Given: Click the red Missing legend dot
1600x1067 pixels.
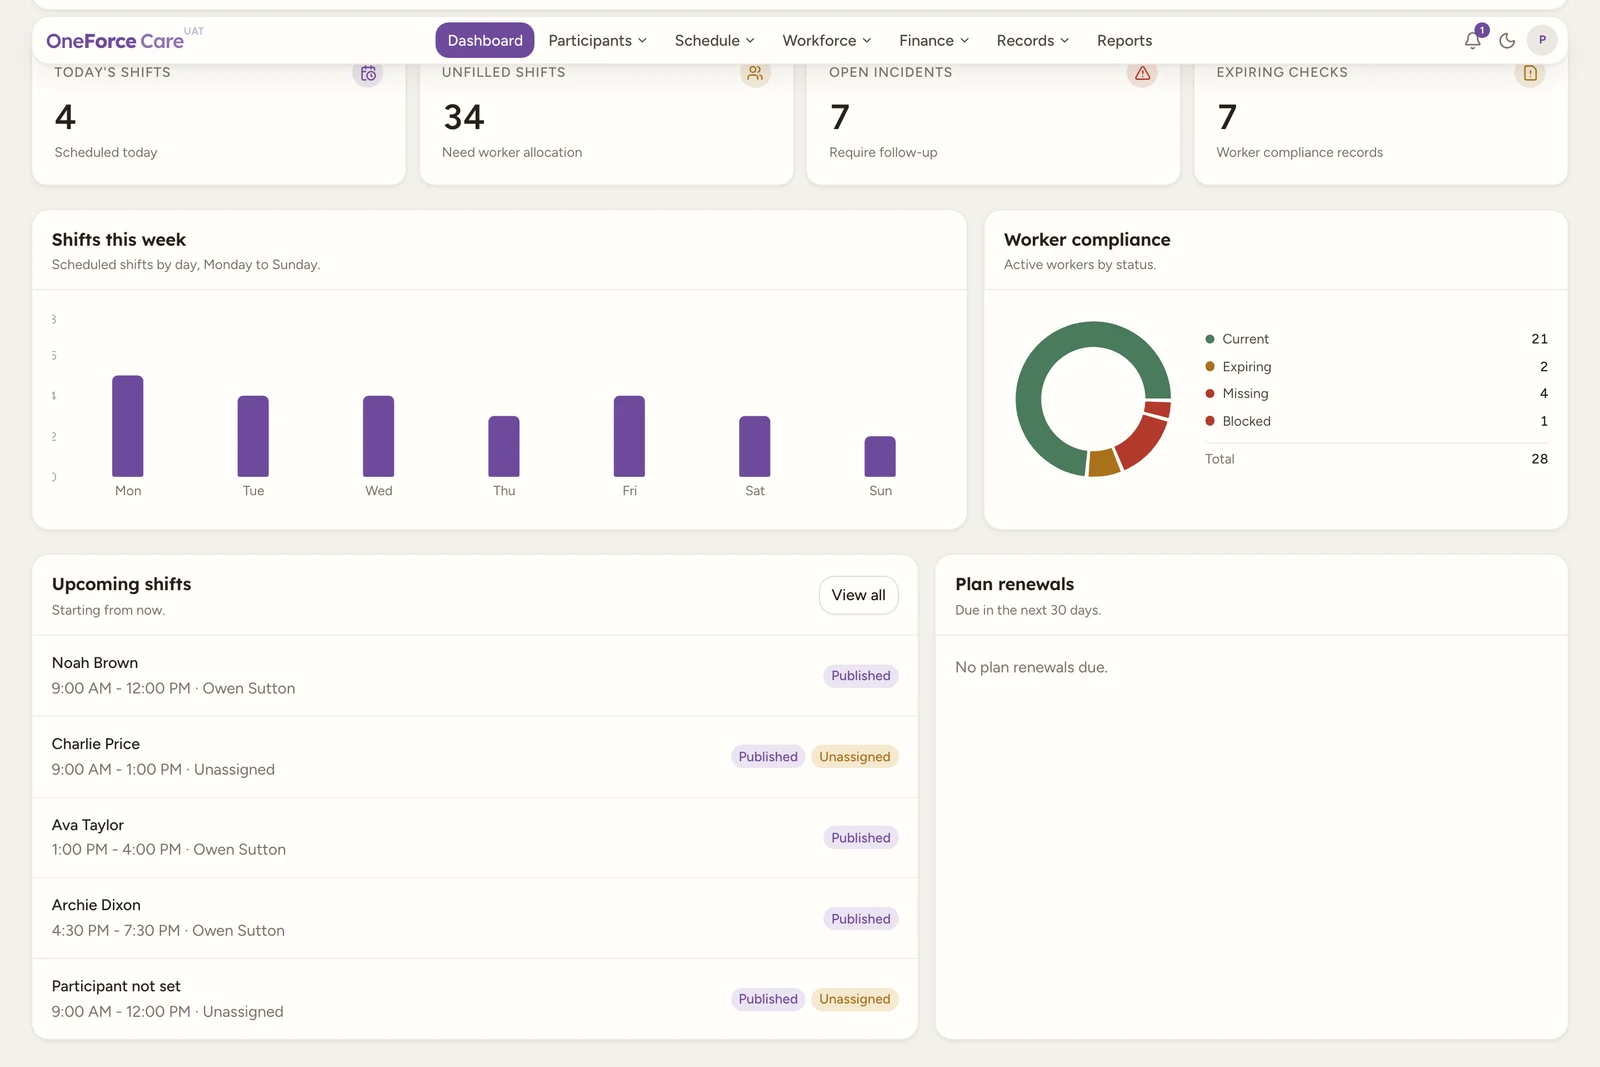Looking at the screenshot, I should point(1210,393).
